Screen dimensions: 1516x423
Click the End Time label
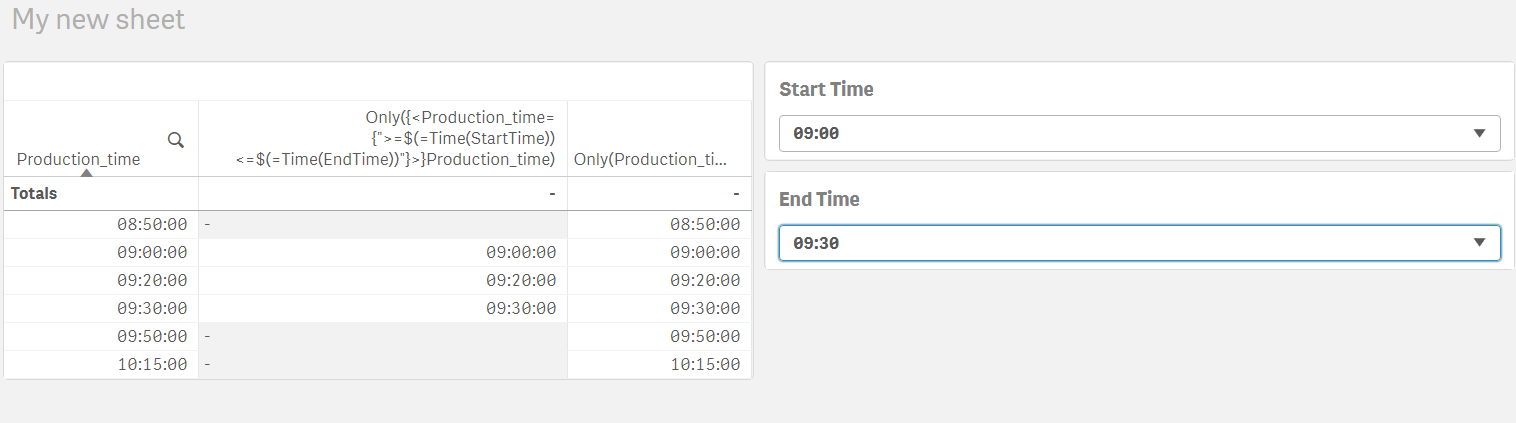(x=819, y=199)
